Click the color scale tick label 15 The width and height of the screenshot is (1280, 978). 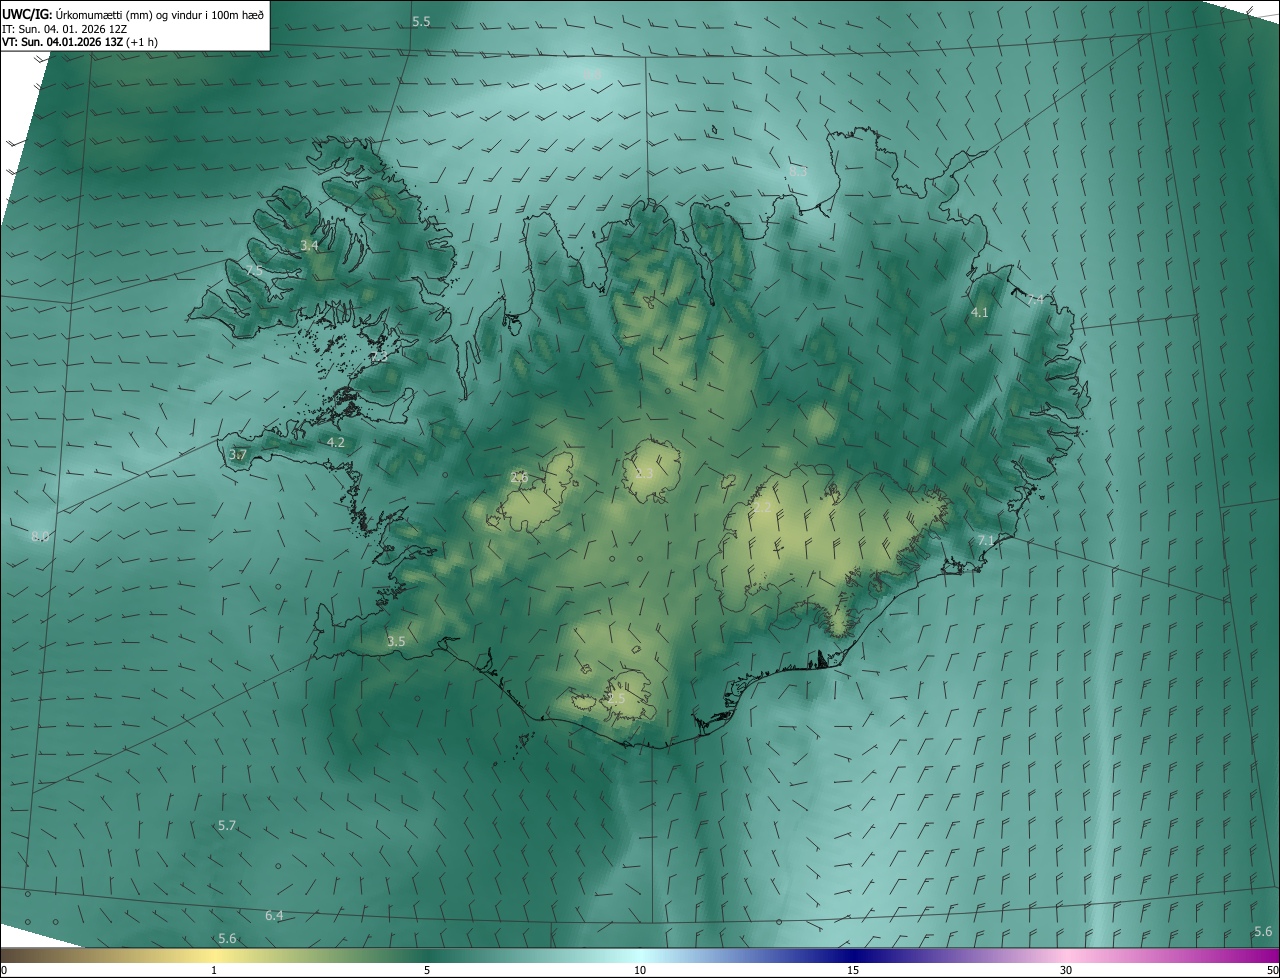click(853, 970)
